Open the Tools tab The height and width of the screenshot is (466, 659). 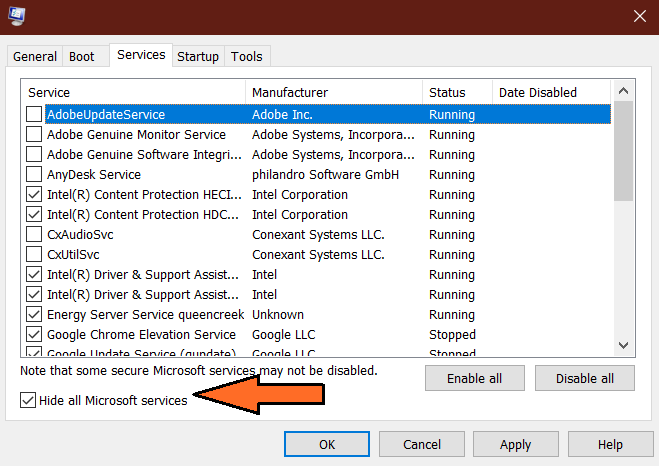point(247,56)
